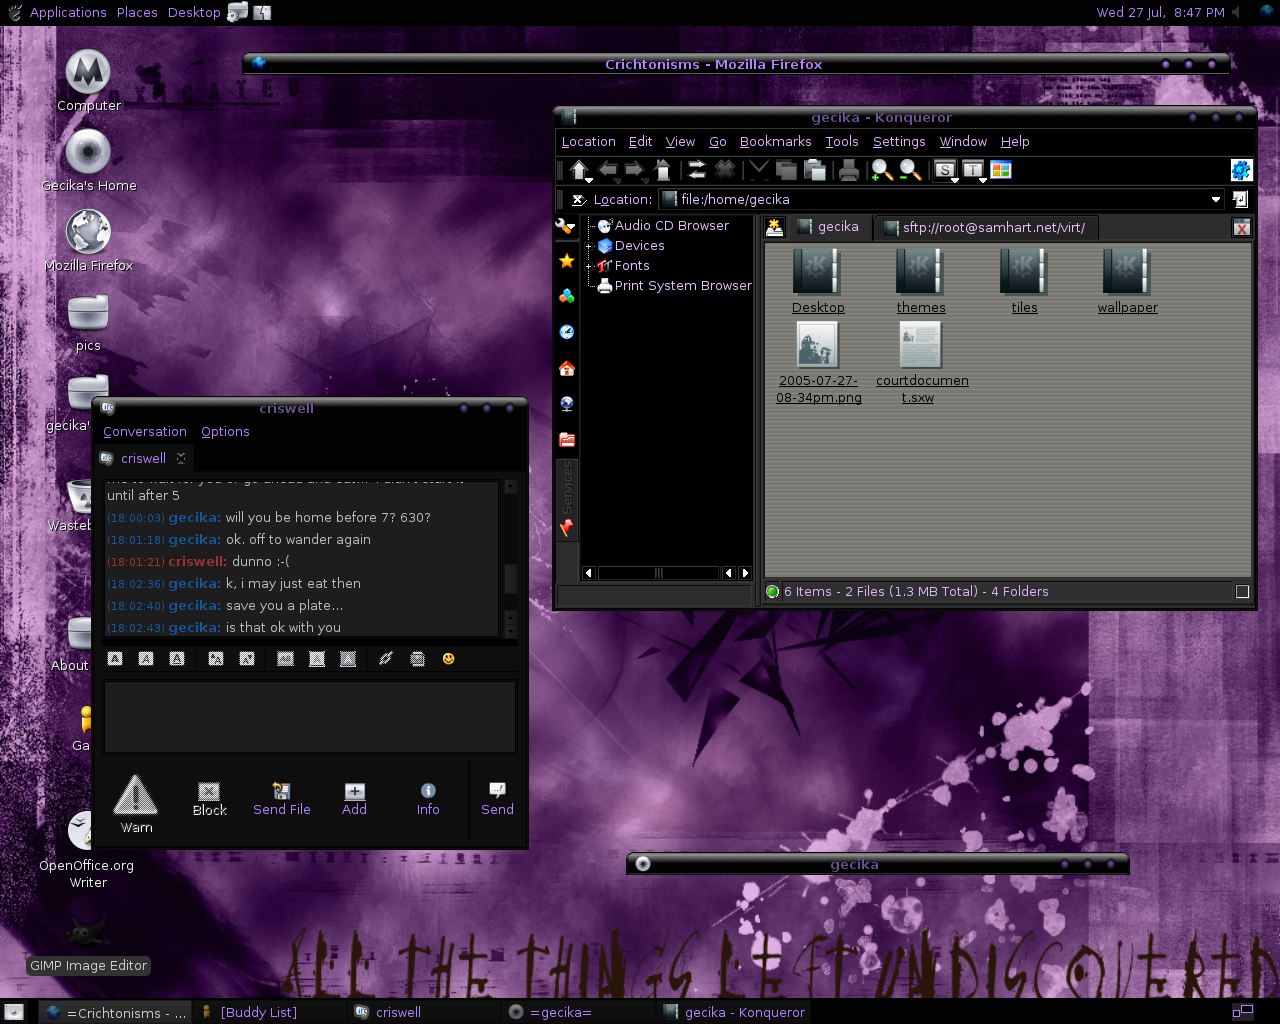This screenshot has width=1280, height=1024.
Task: Click the Back arrow in Konqueror toolbar
Action: [x=608, y=170]
